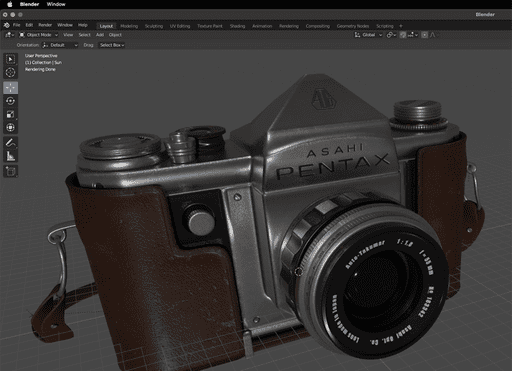The height and width of the screenshot is (371, 512).
Task: Open the editor type selector icon
Action: point(10,35)
